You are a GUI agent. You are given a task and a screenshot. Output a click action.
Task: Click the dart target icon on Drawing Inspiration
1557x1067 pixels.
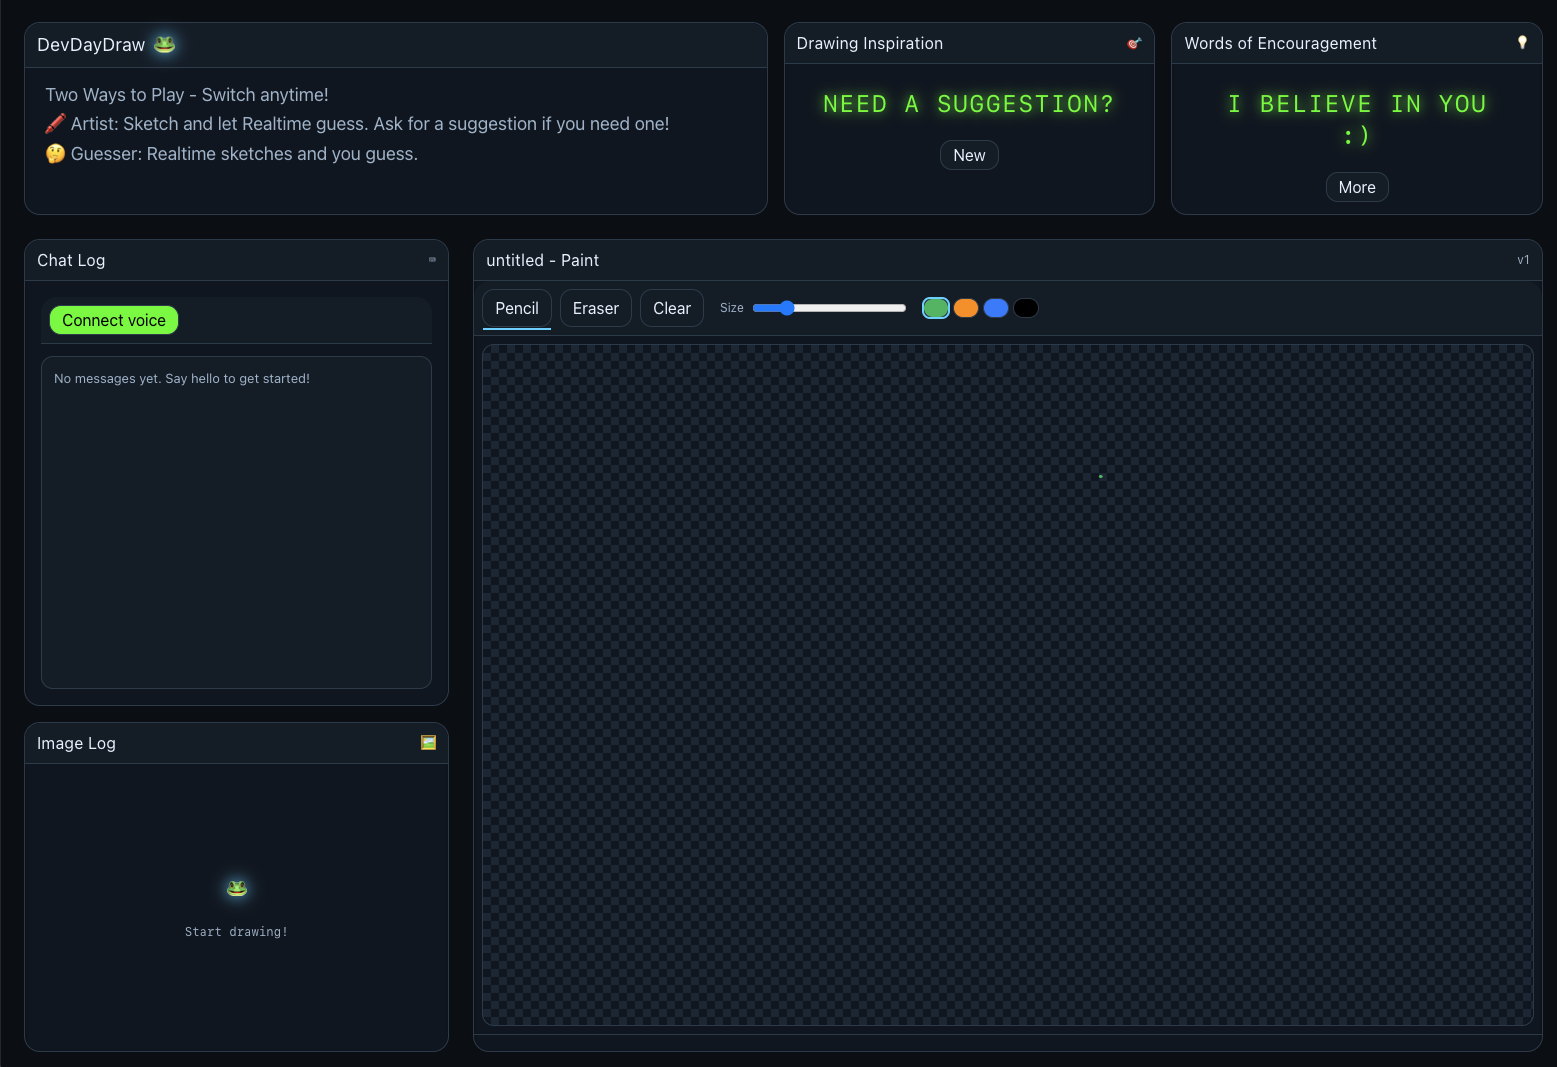point(1133,43)
